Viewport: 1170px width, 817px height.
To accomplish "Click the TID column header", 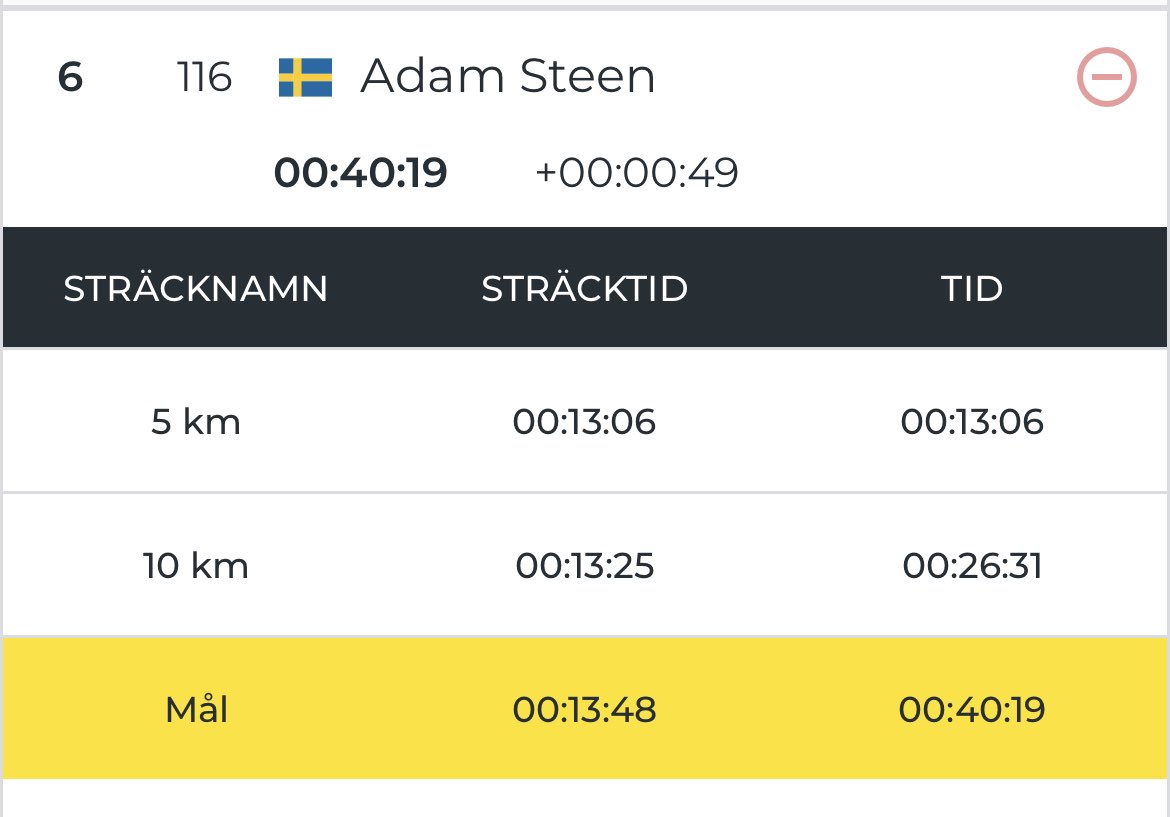I will pyautogui.click(x=972, y=289).
